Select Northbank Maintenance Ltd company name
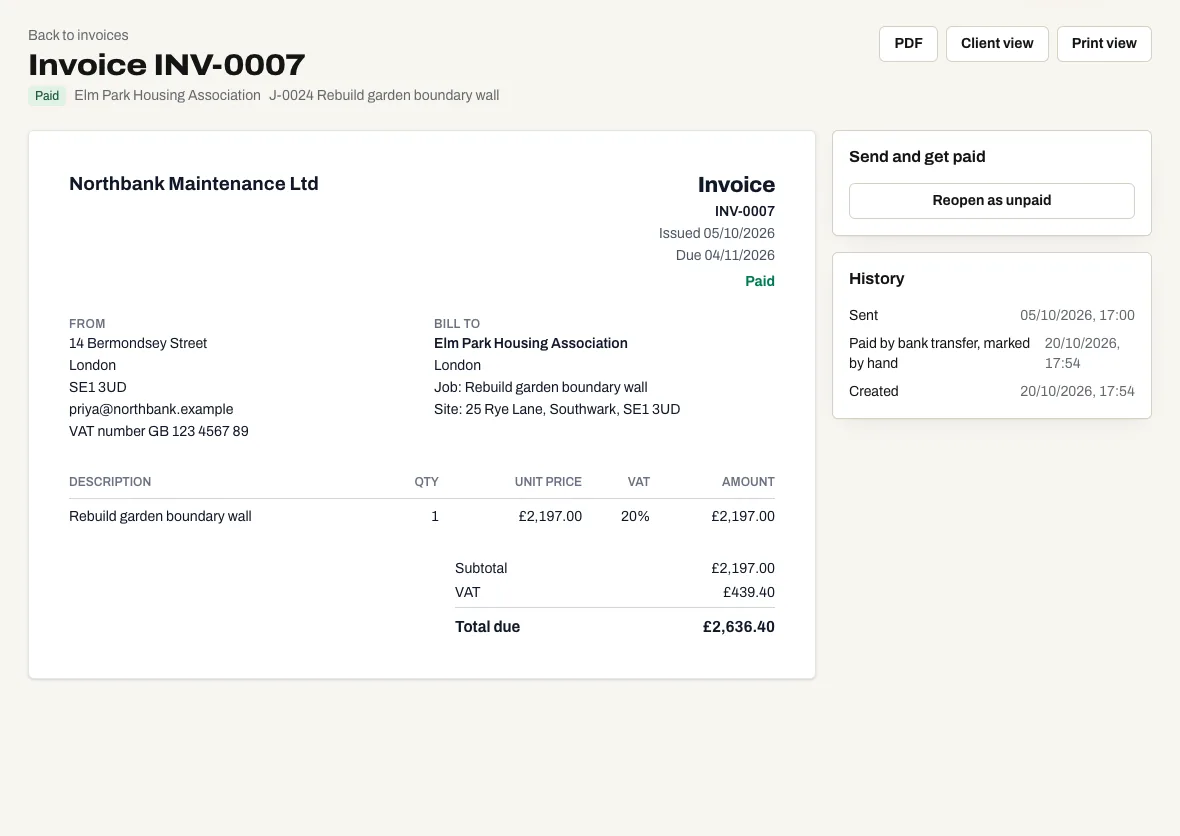 193,184
